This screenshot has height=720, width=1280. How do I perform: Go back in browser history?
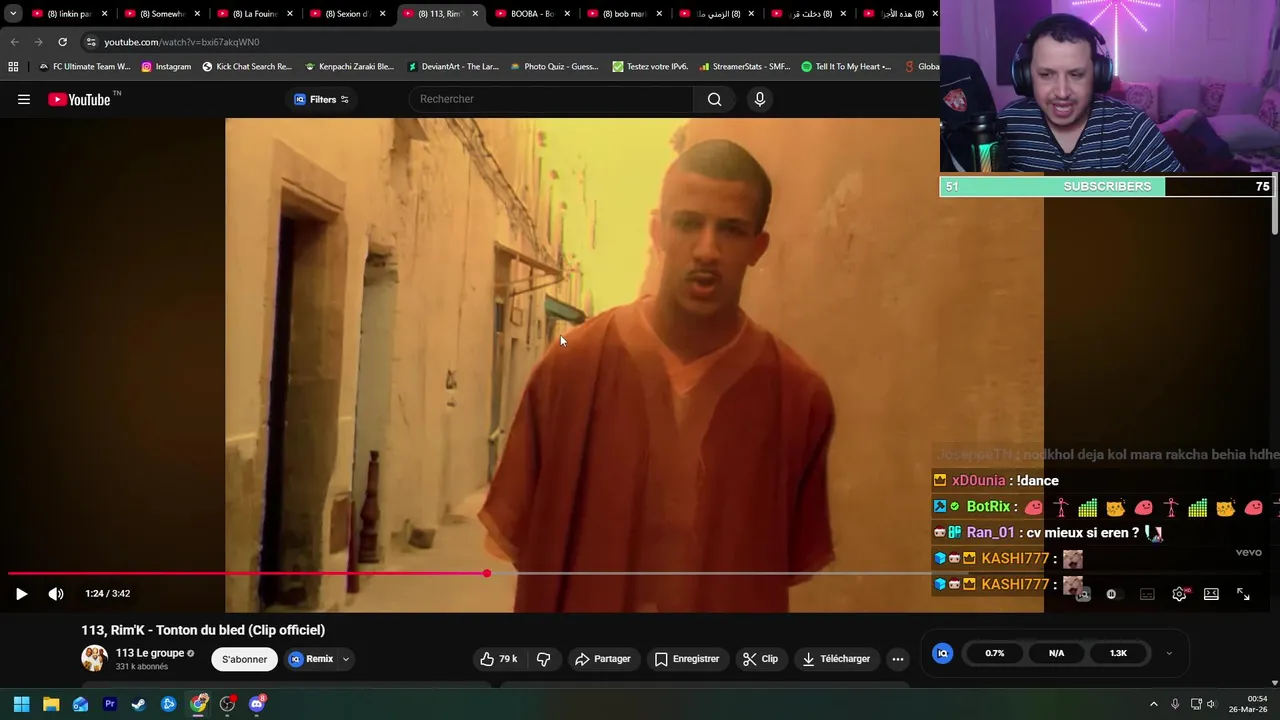(x=14, y=42)
